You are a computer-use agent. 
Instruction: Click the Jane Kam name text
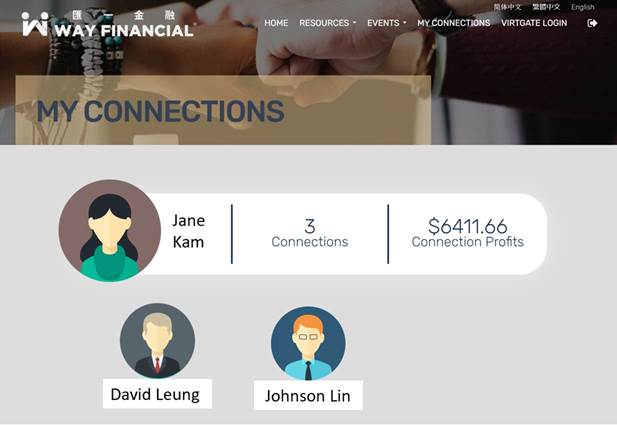tap(188, 231)
